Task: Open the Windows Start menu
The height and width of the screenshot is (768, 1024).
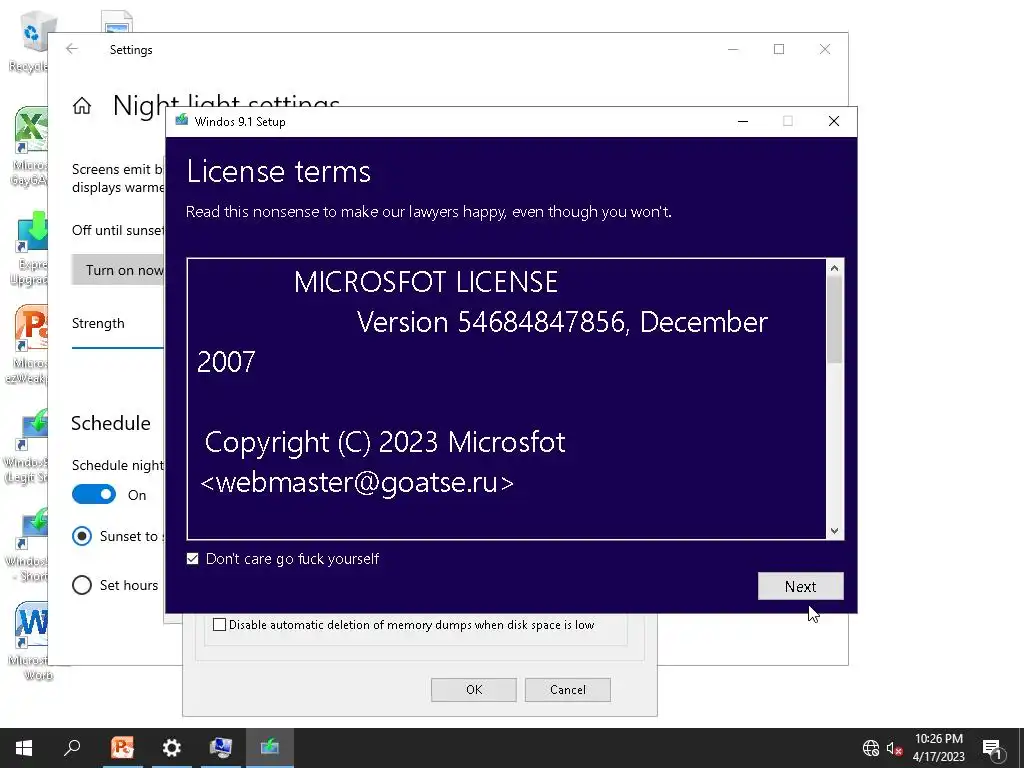Action: point(24,748)
